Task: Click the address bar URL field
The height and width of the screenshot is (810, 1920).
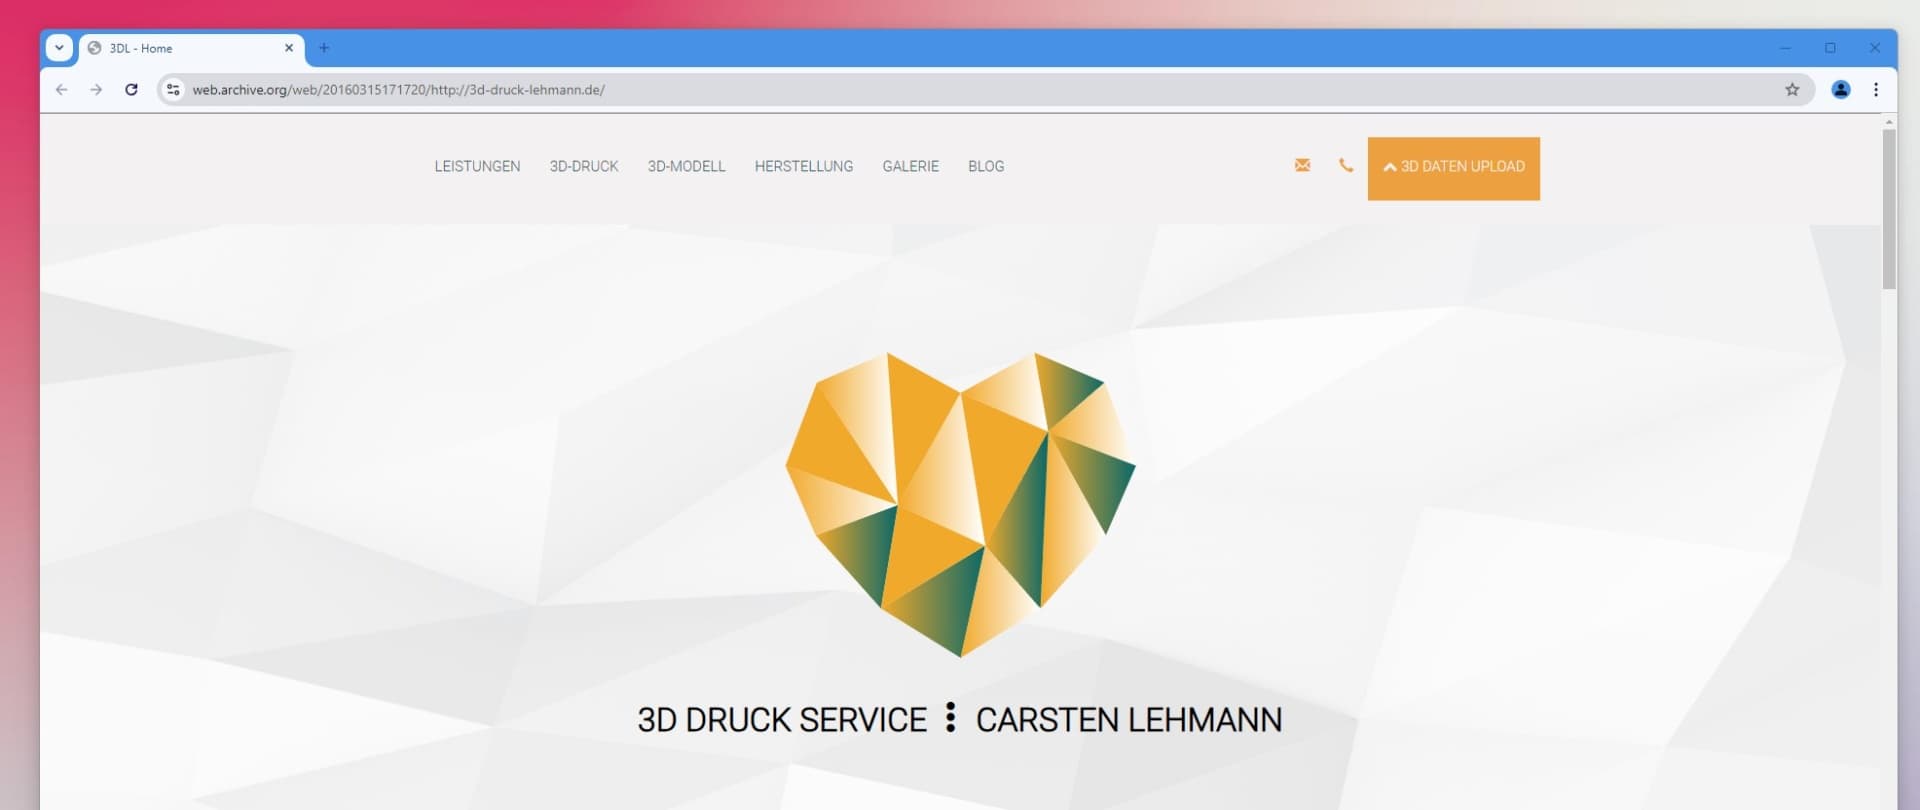Action: coord(985,90)
